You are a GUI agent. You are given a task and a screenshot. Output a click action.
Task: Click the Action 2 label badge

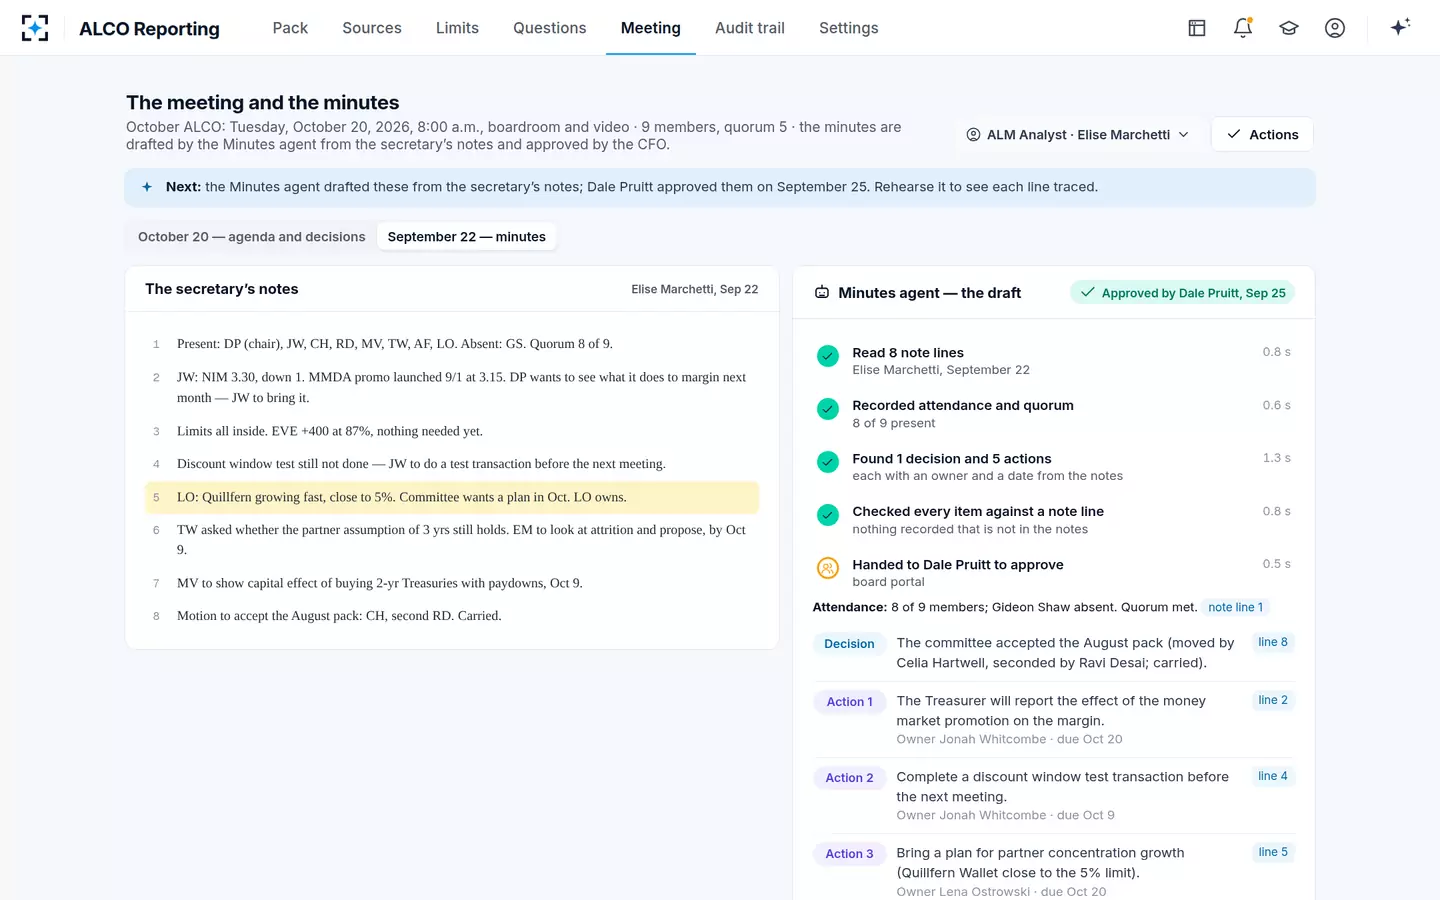pyautogui.click(x=849, y=778)
